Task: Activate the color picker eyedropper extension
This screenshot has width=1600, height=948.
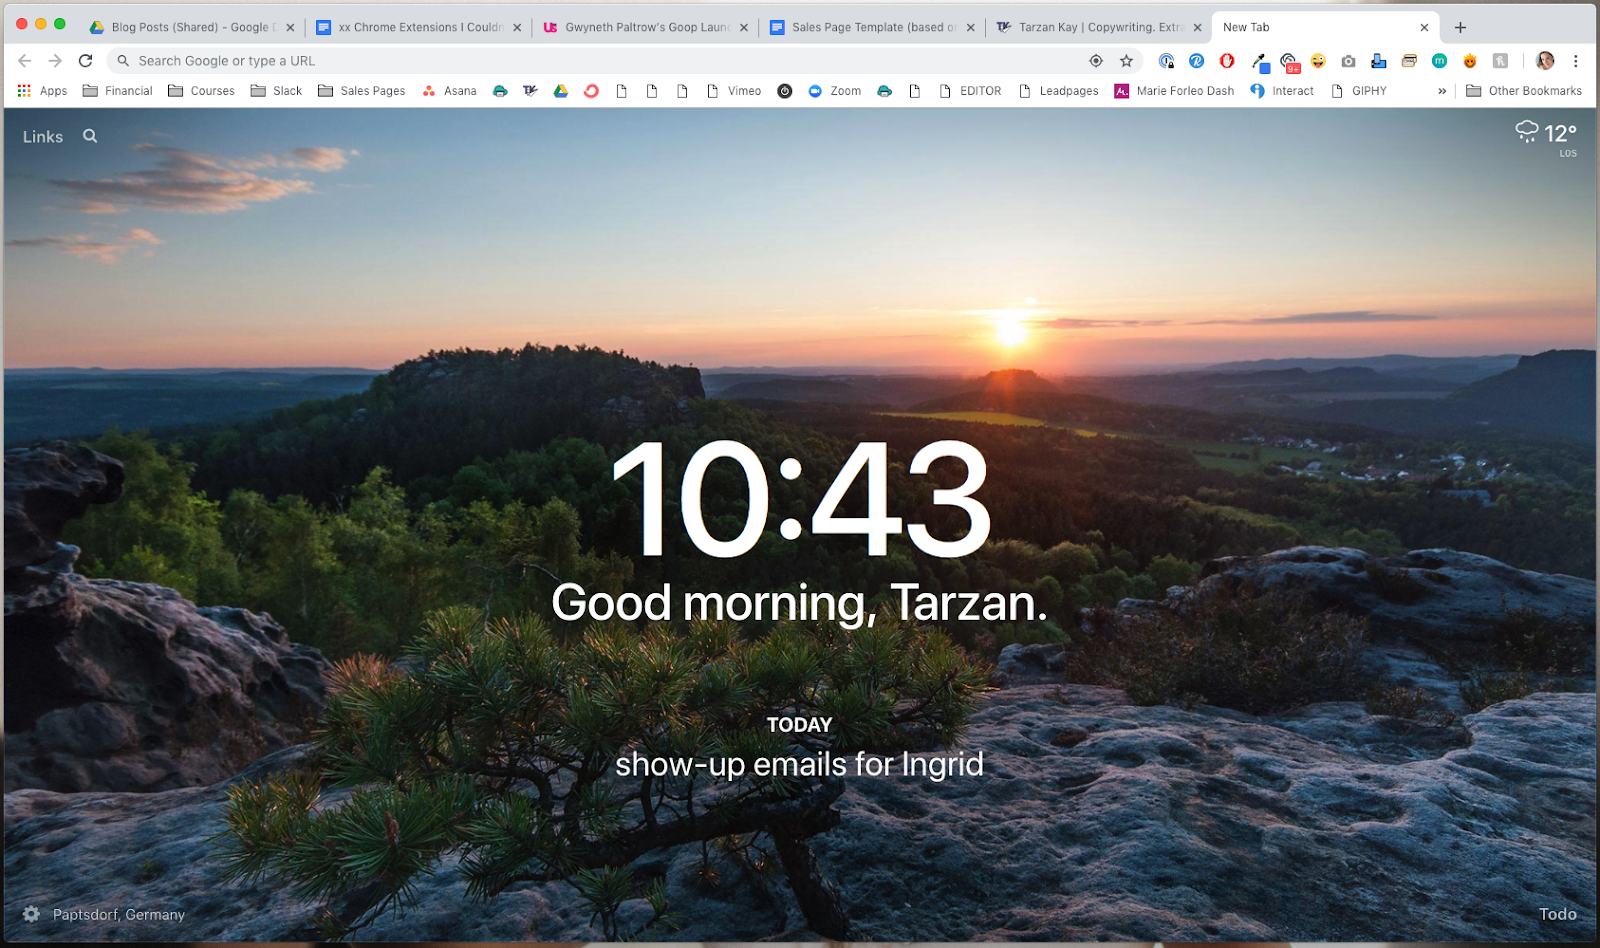Action: 1260,62
